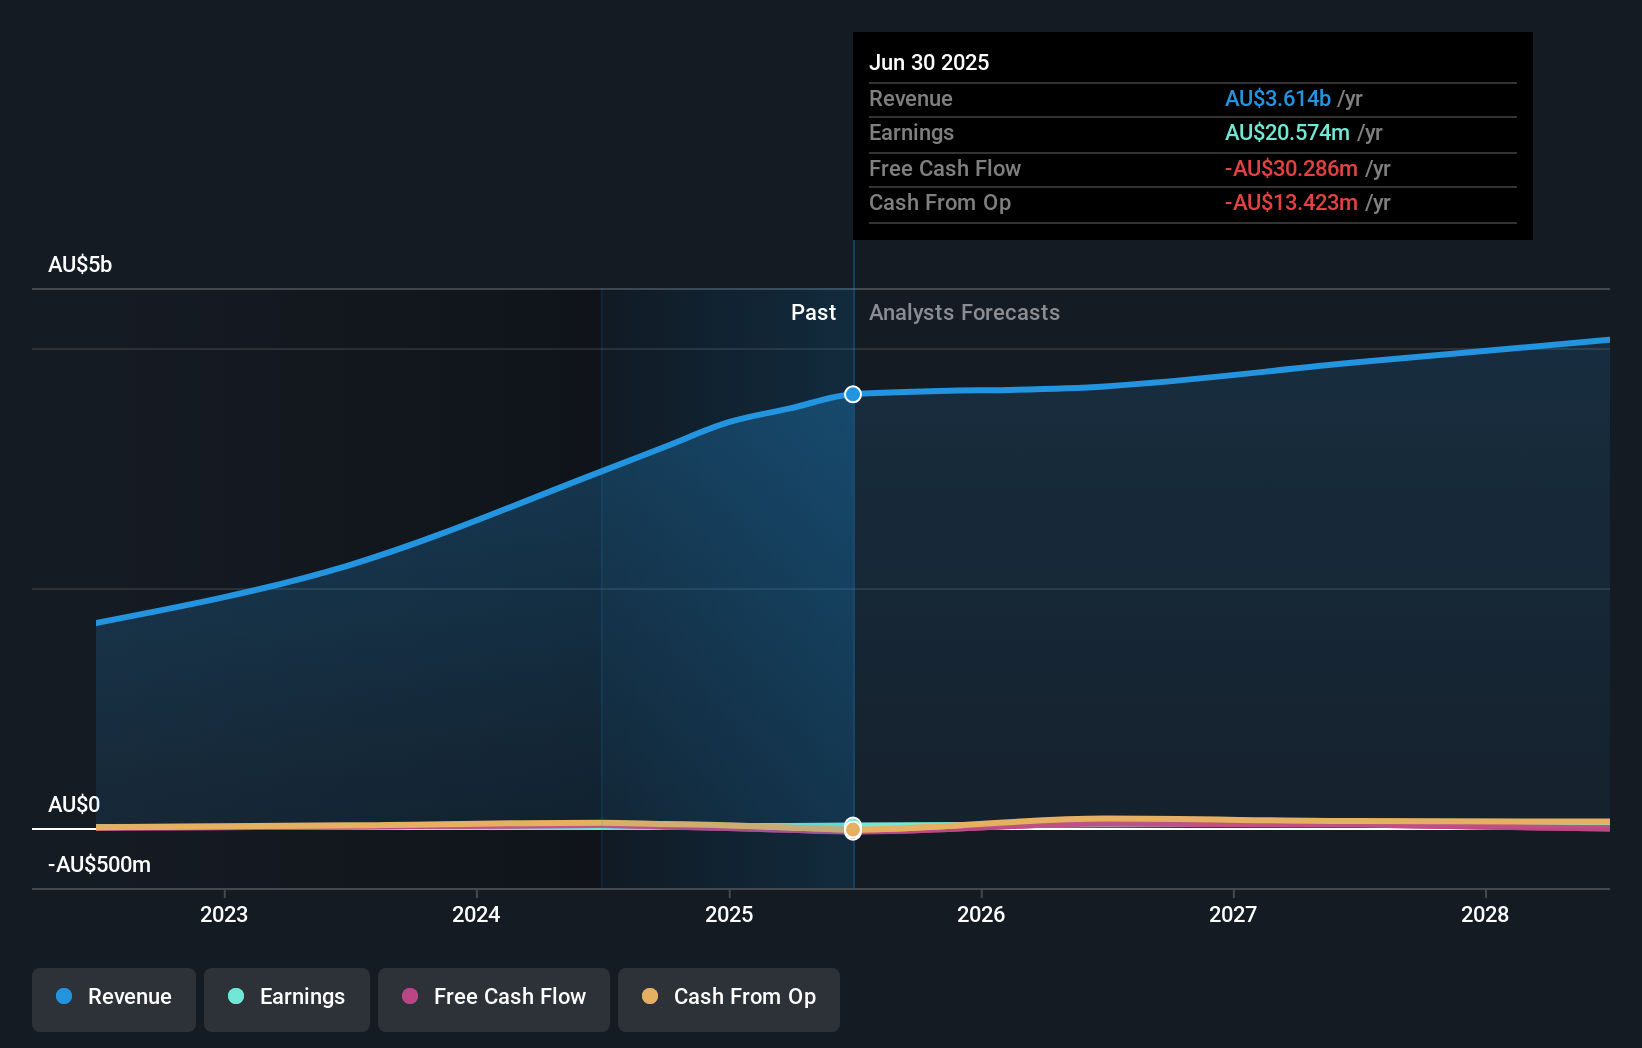
Task: Toggle the Earnings series visibility
Action: [x=286, y=997]
